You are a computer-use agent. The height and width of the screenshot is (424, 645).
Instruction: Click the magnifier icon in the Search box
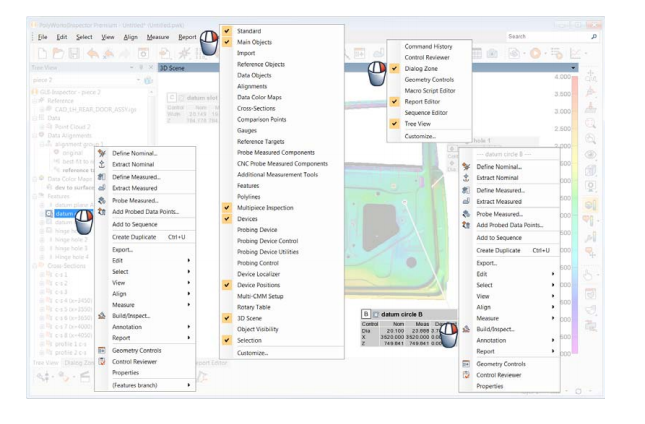(593, 36)
